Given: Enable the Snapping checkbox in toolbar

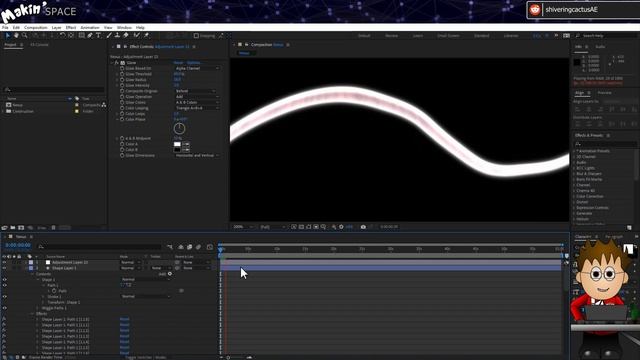Looking at the screenshot, I should [x=196, y=36].
